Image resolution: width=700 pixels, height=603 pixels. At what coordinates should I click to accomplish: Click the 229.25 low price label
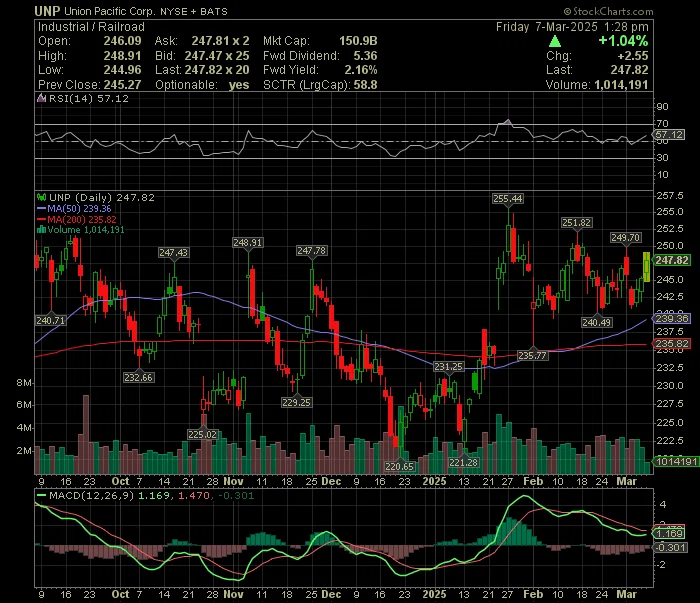296,402
